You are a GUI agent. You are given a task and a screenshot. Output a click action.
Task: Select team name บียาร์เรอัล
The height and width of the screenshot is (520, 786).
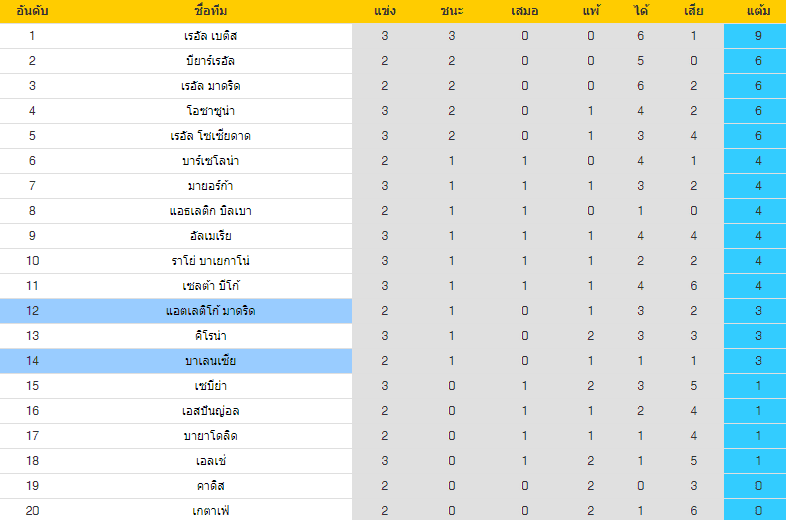click(211, 61)
